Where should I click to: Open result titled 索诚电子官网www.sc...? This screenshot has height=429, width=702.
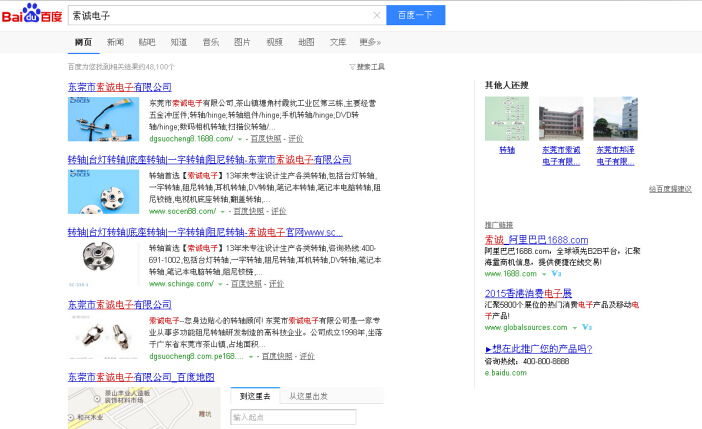click(205, 232)
